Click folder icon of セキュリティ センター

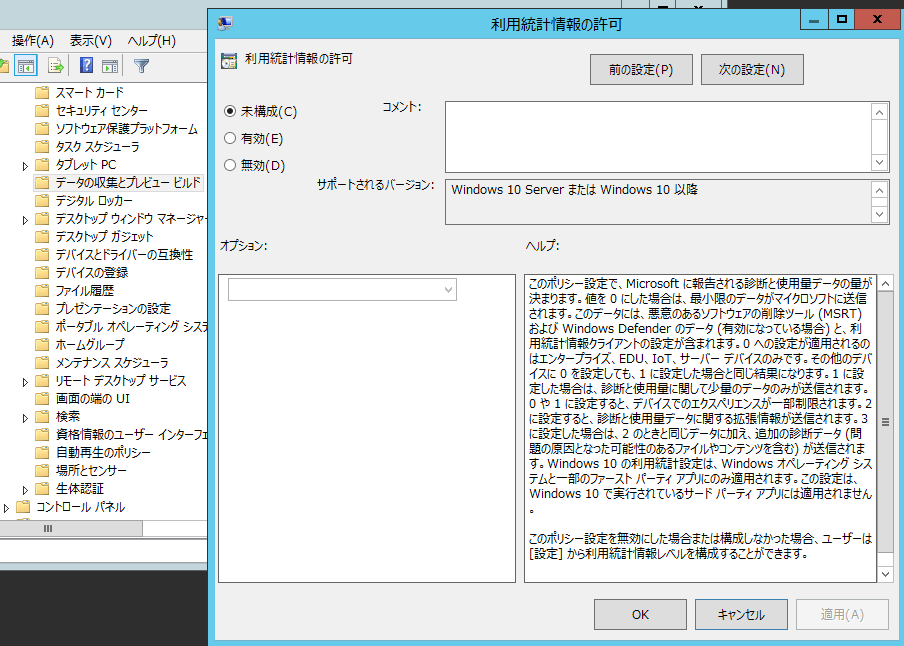[42, 111]
